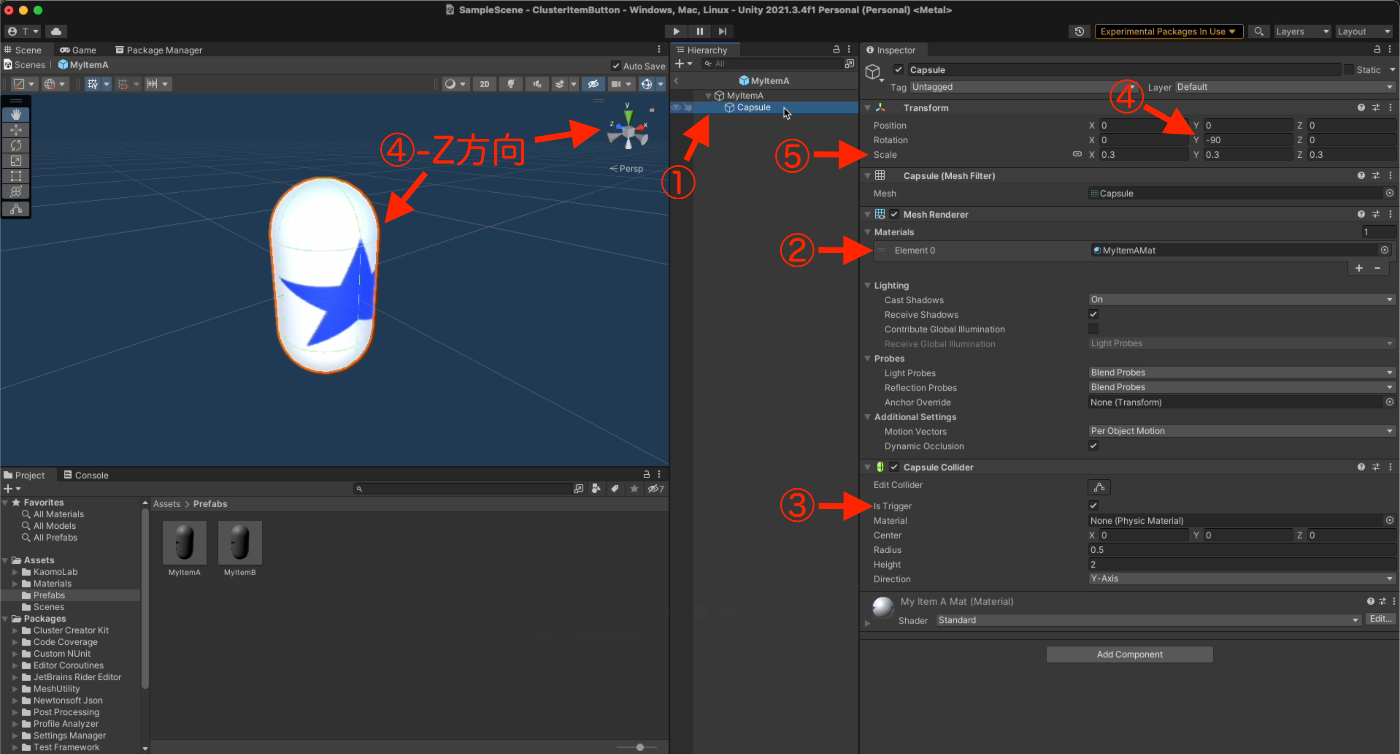Toggle hidden objects scene visibility icon

click(594, 84)
